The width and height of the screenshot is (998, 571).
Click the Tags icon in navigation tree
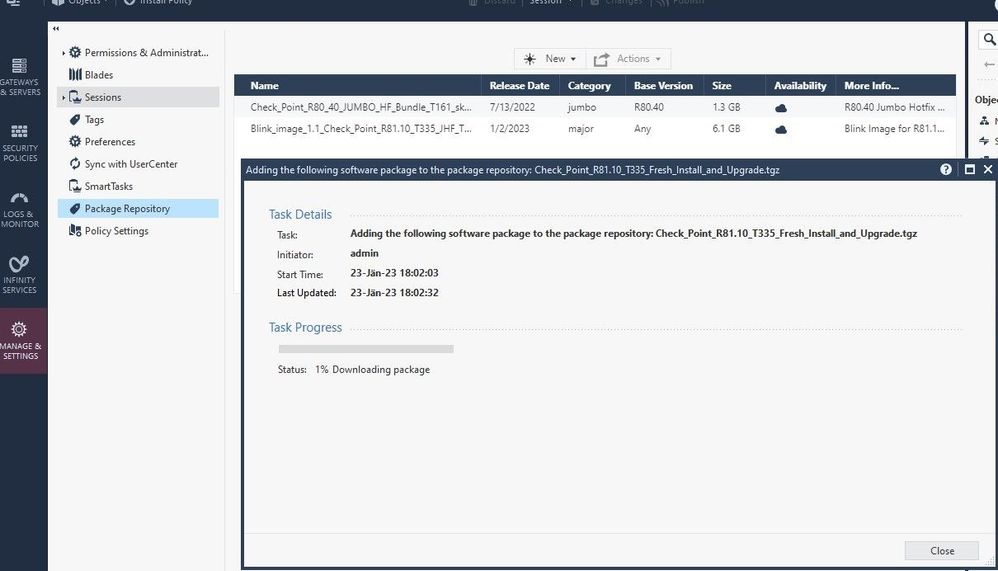point(75,119)
